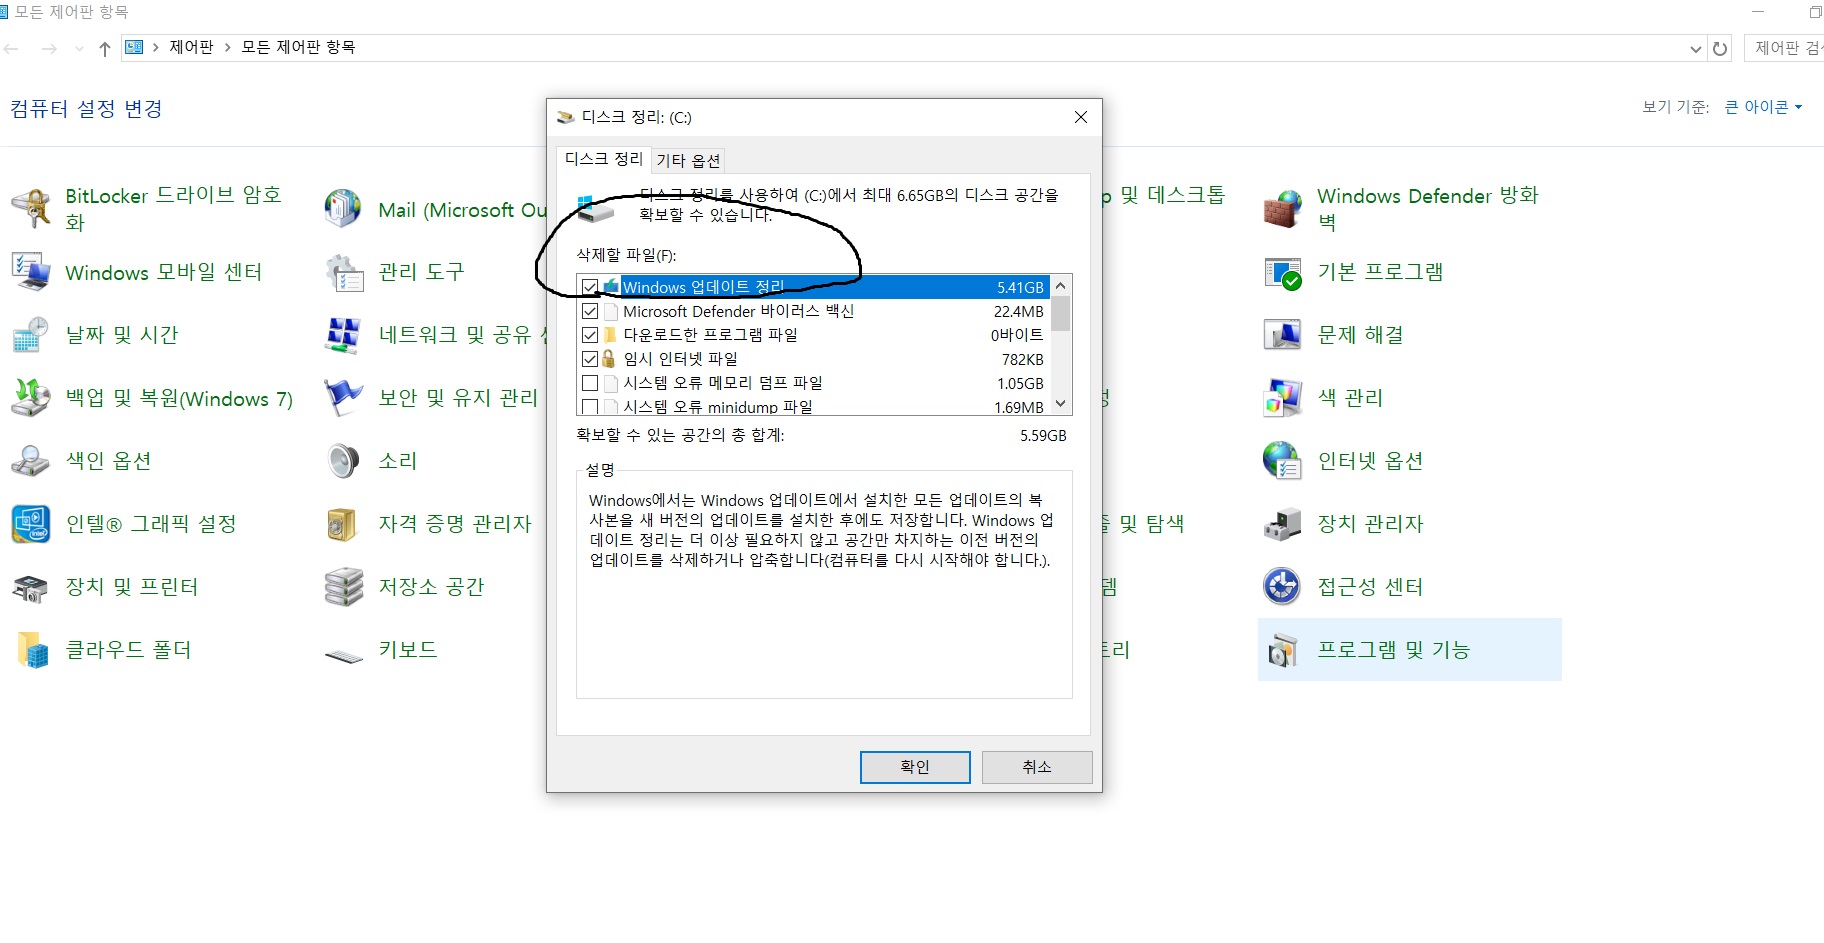
Task: Open 보안 및 유지 관리 flag icon
Action: click(343, 398)
